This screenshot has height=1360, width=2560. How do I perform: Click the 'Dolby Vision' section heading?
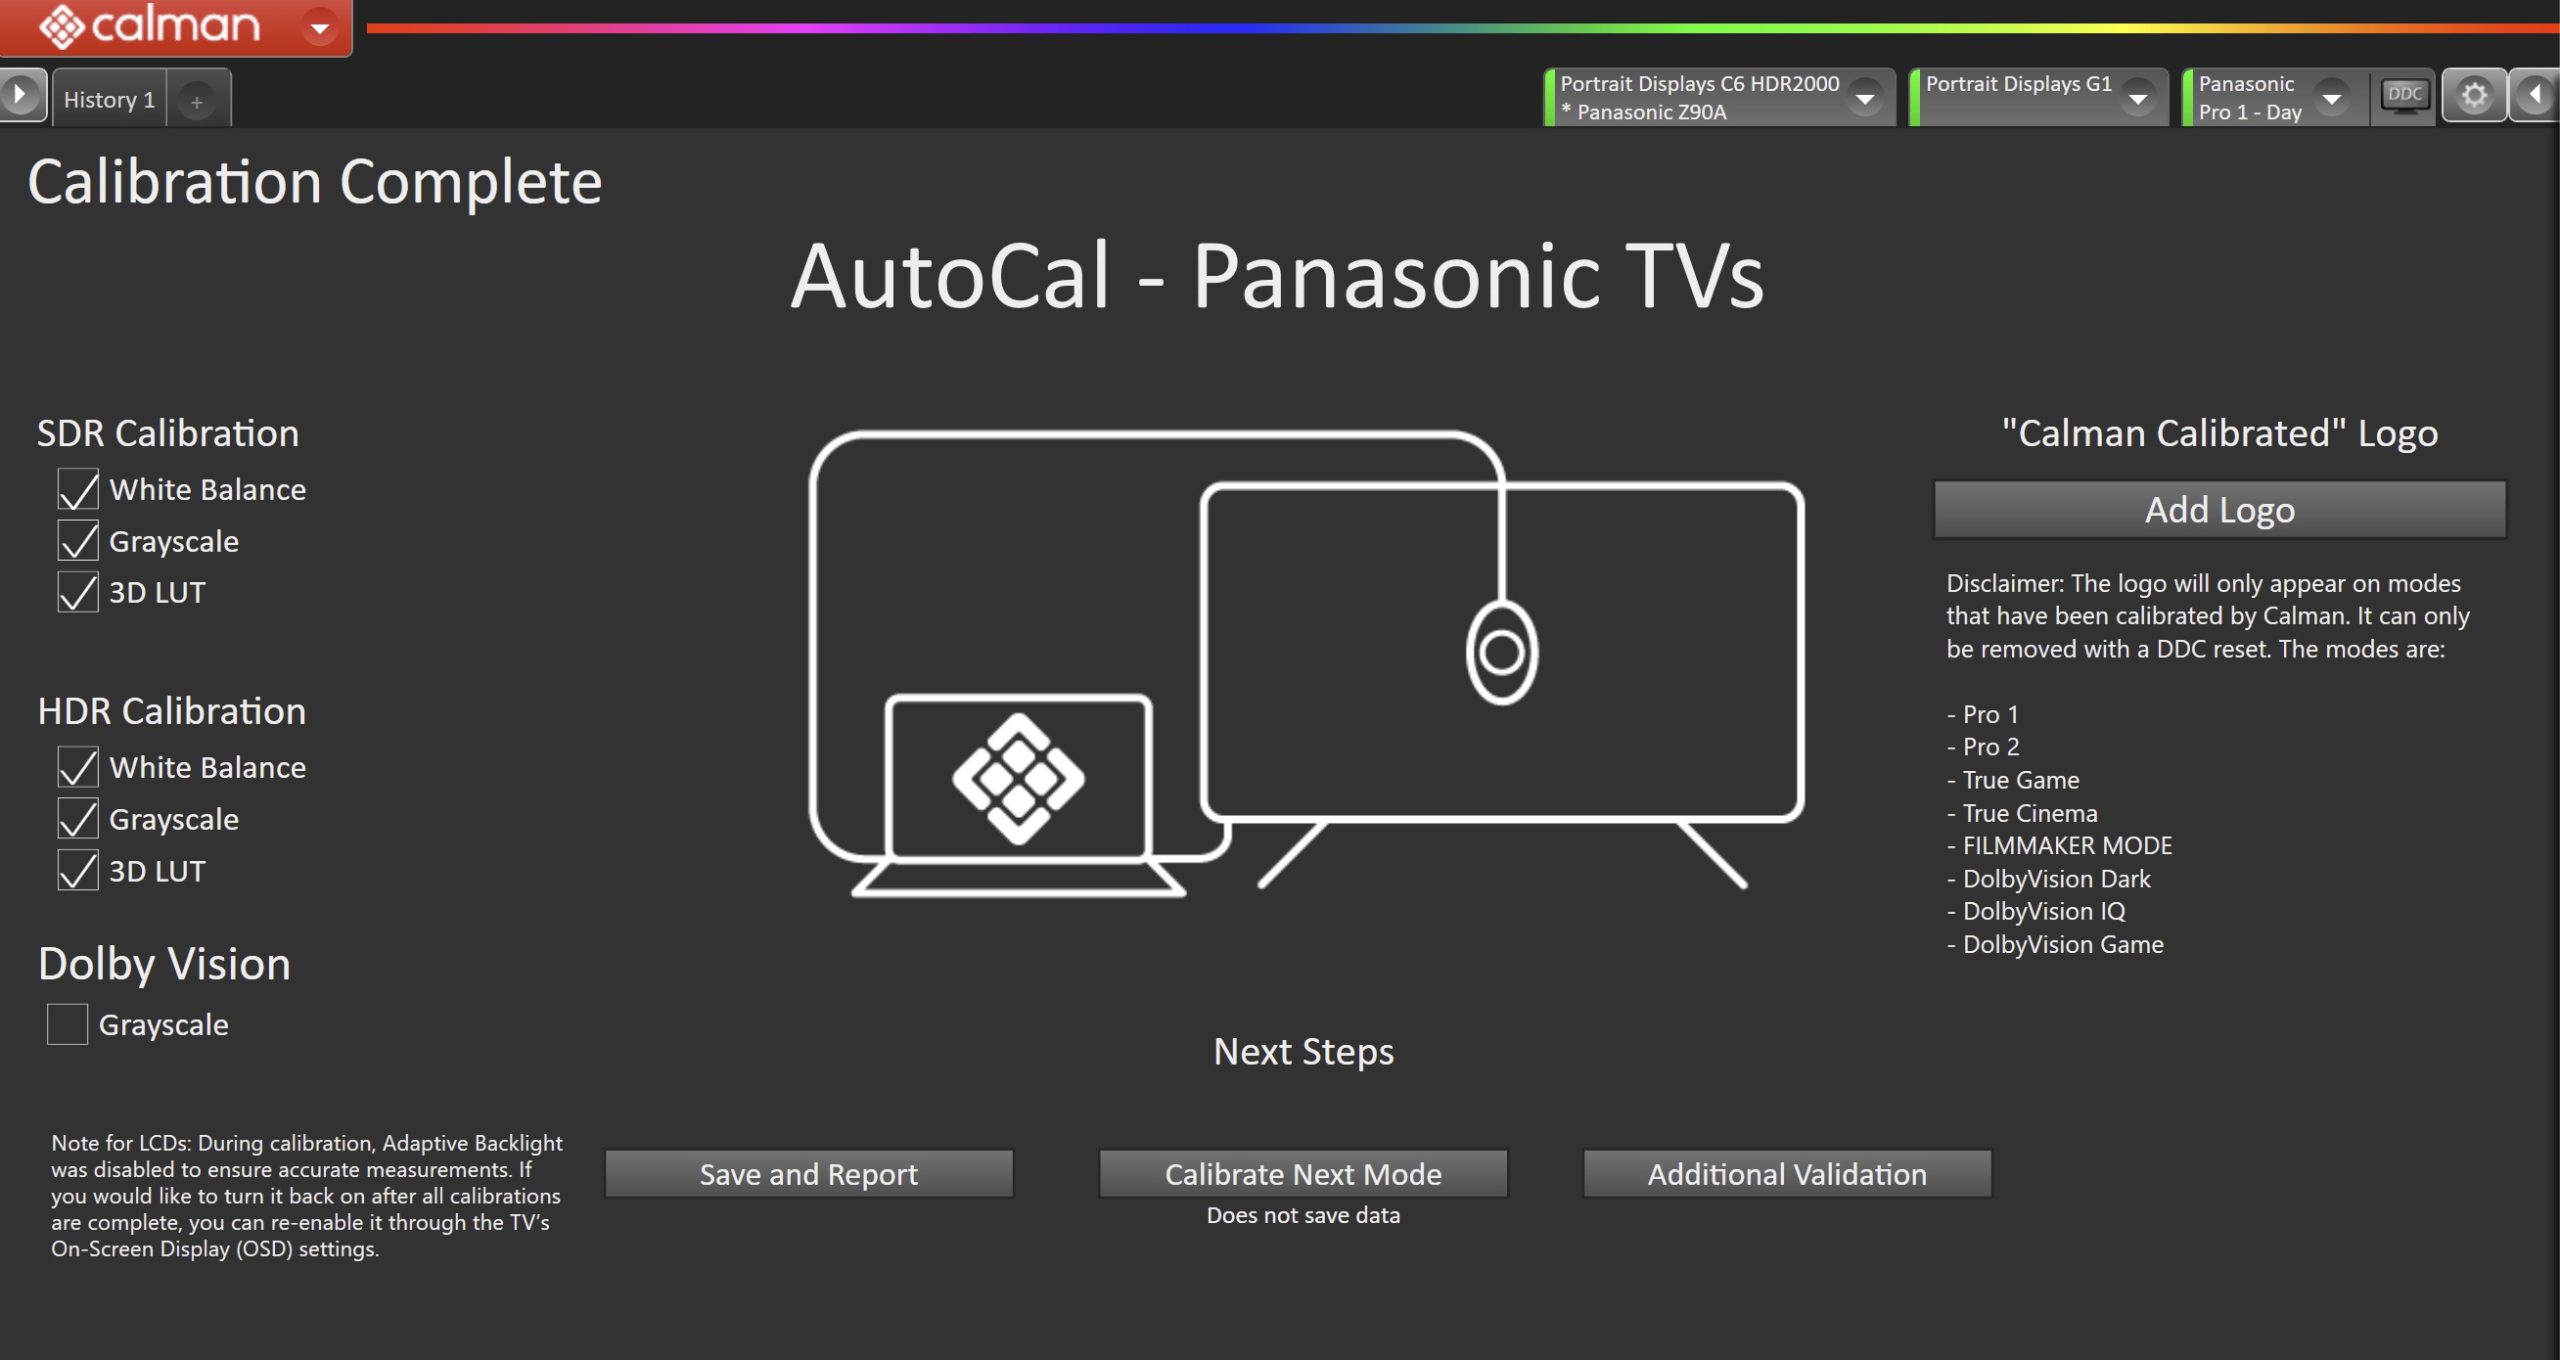[165, 964]
